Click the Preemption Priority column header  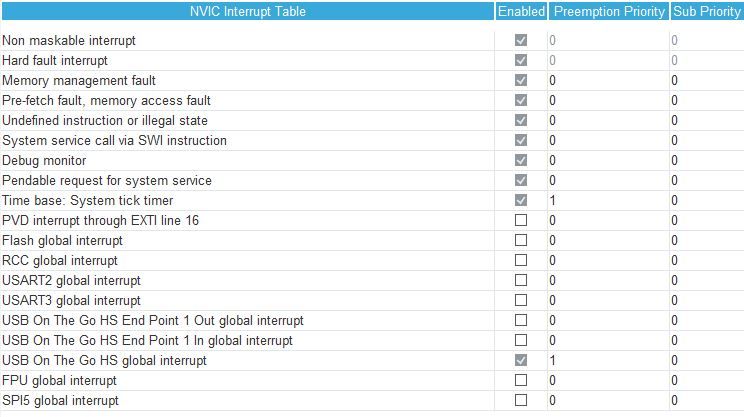pyautogui.click(x=609, y=11)
